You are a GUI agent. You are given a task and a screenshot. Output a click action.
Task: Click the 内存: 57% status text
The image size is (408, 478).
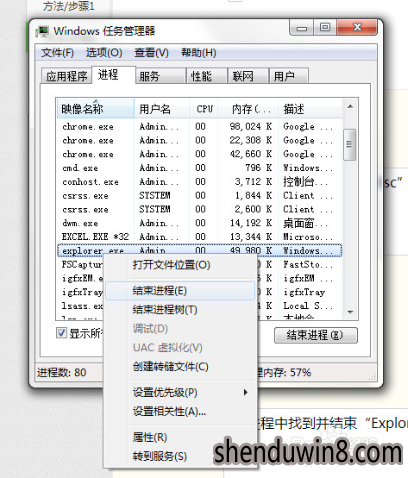(284, 372)
